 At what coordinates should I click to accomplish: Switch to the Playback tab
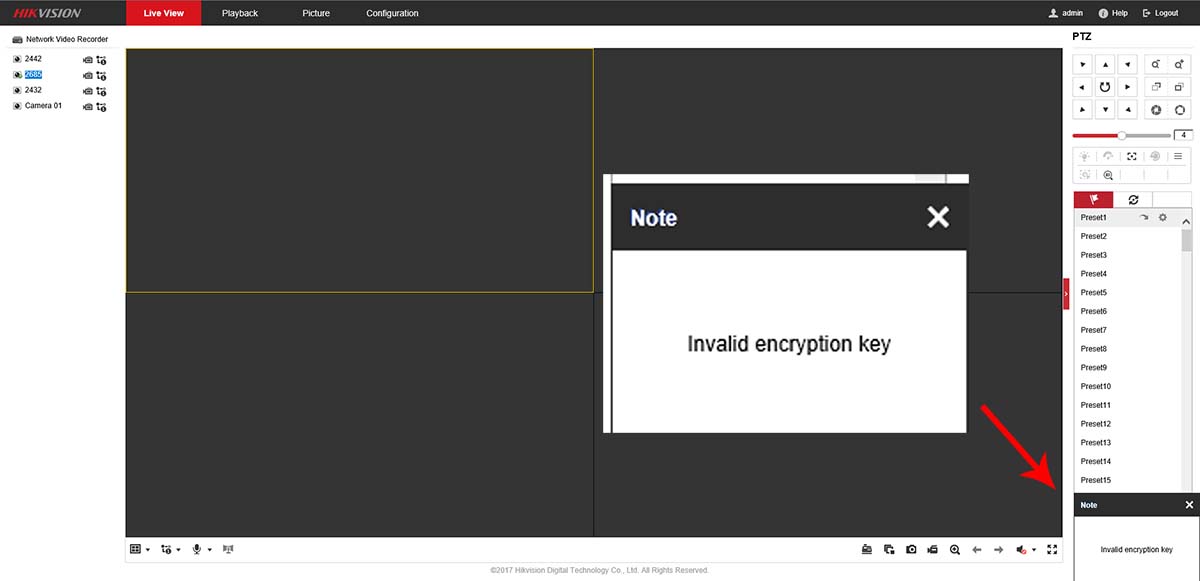click(239, 13)
